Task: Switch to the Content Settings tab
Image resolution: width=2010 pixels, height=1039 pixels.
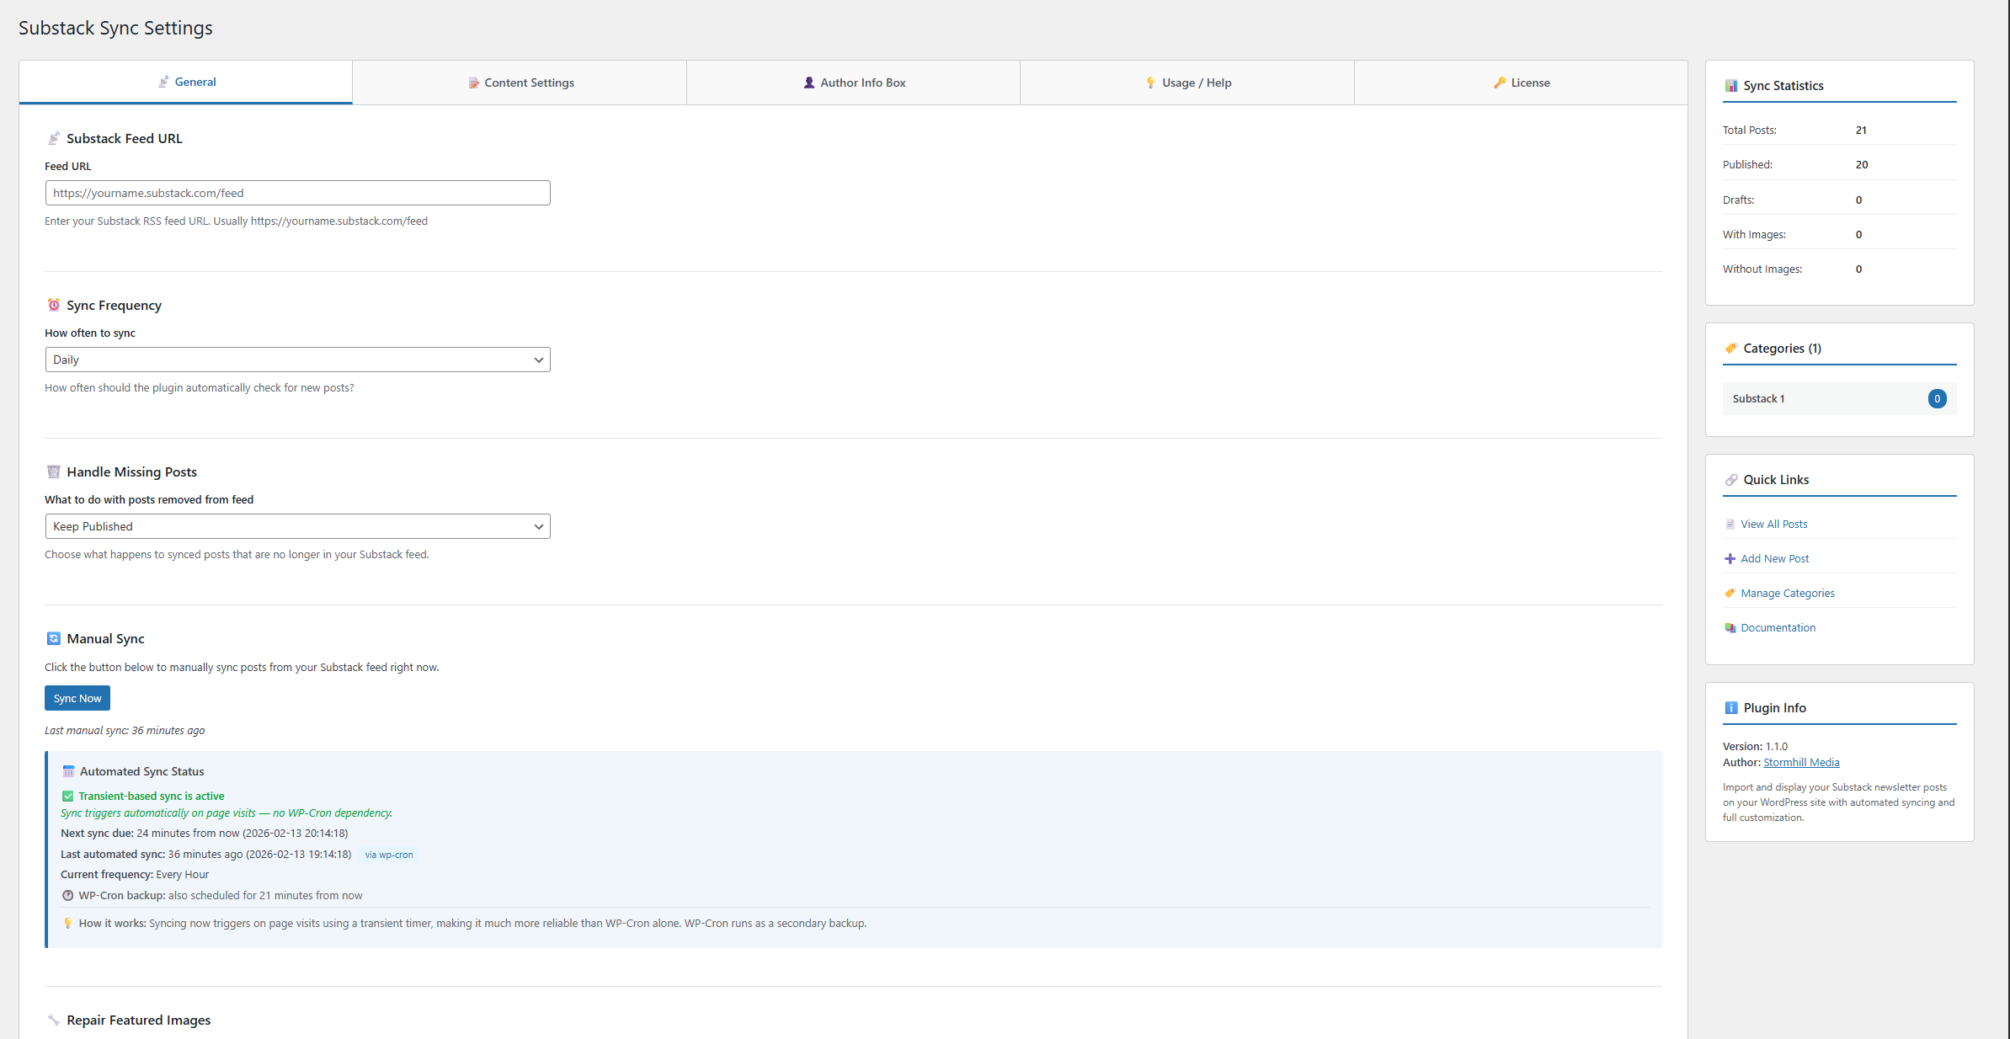Action: [520, 83]
